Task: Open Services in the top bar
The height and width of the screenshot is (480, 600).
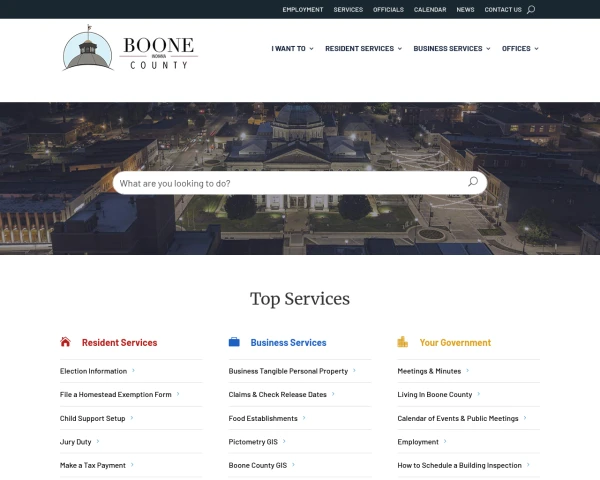Action: (x=348, y=10)
